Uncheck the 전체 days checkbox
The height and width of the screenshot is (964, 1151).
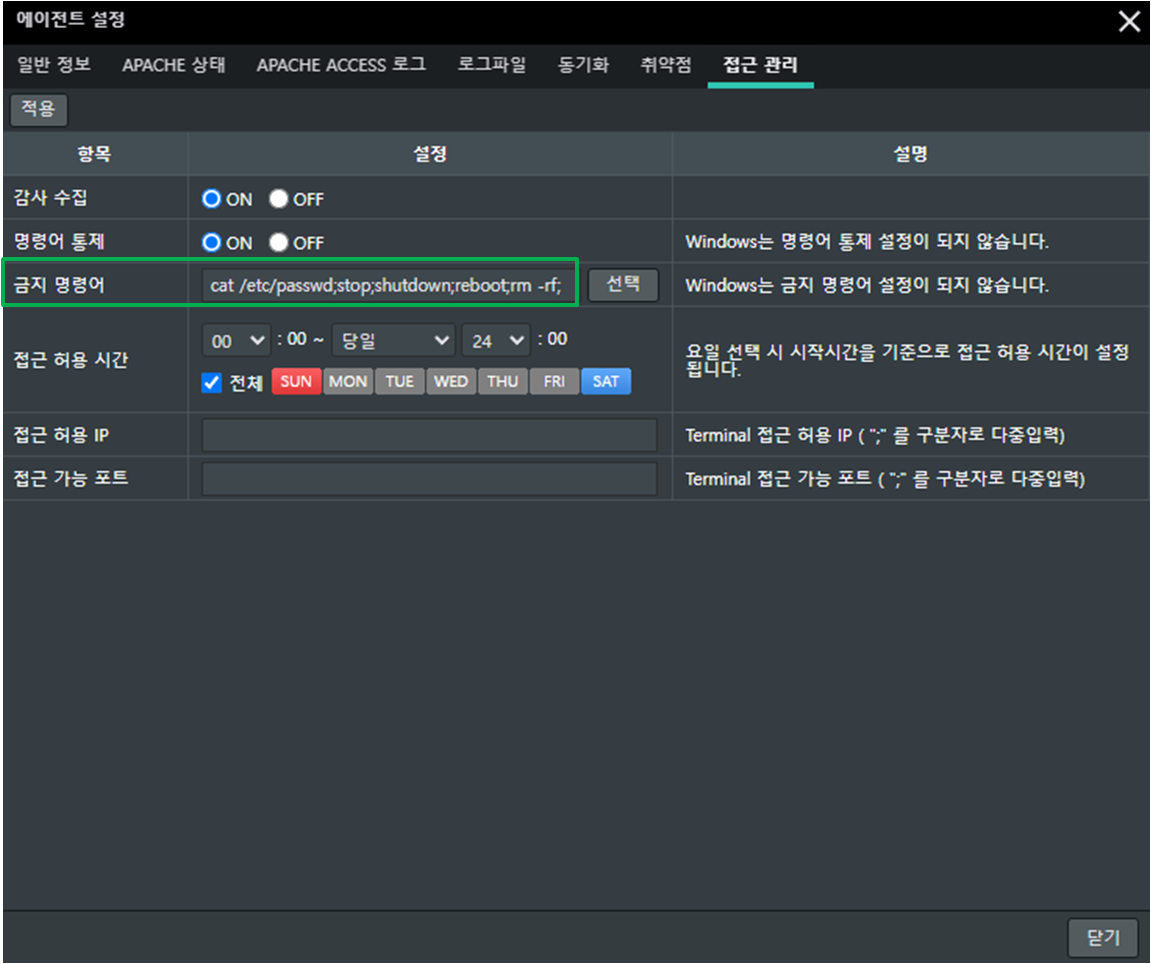(212, 383)
